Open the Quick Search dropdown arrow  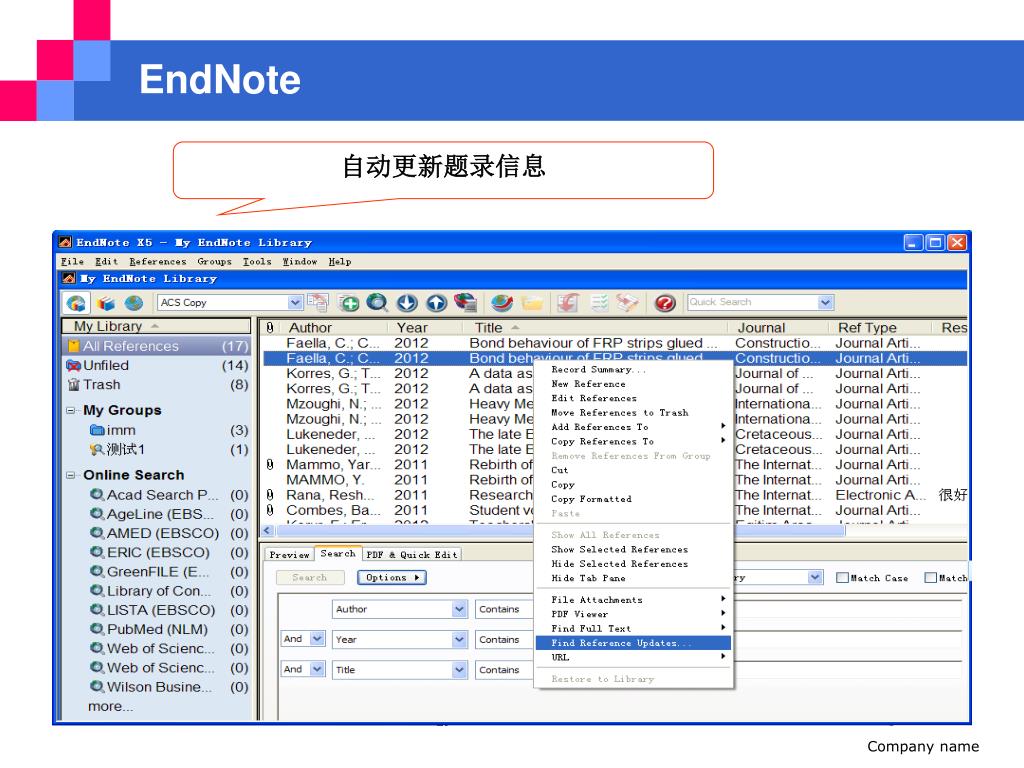tap(825, 302)
